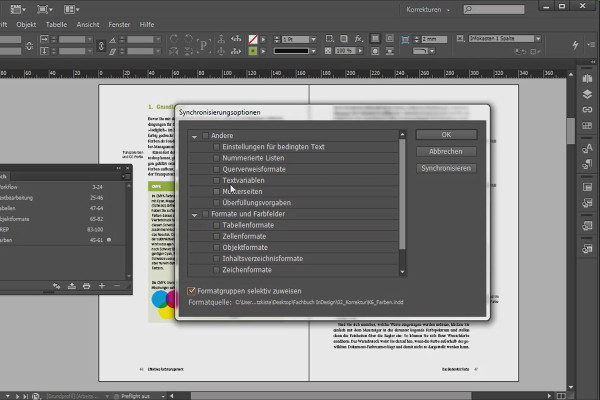
Task: Open the Hilfe menu
Action: [147, 24]
